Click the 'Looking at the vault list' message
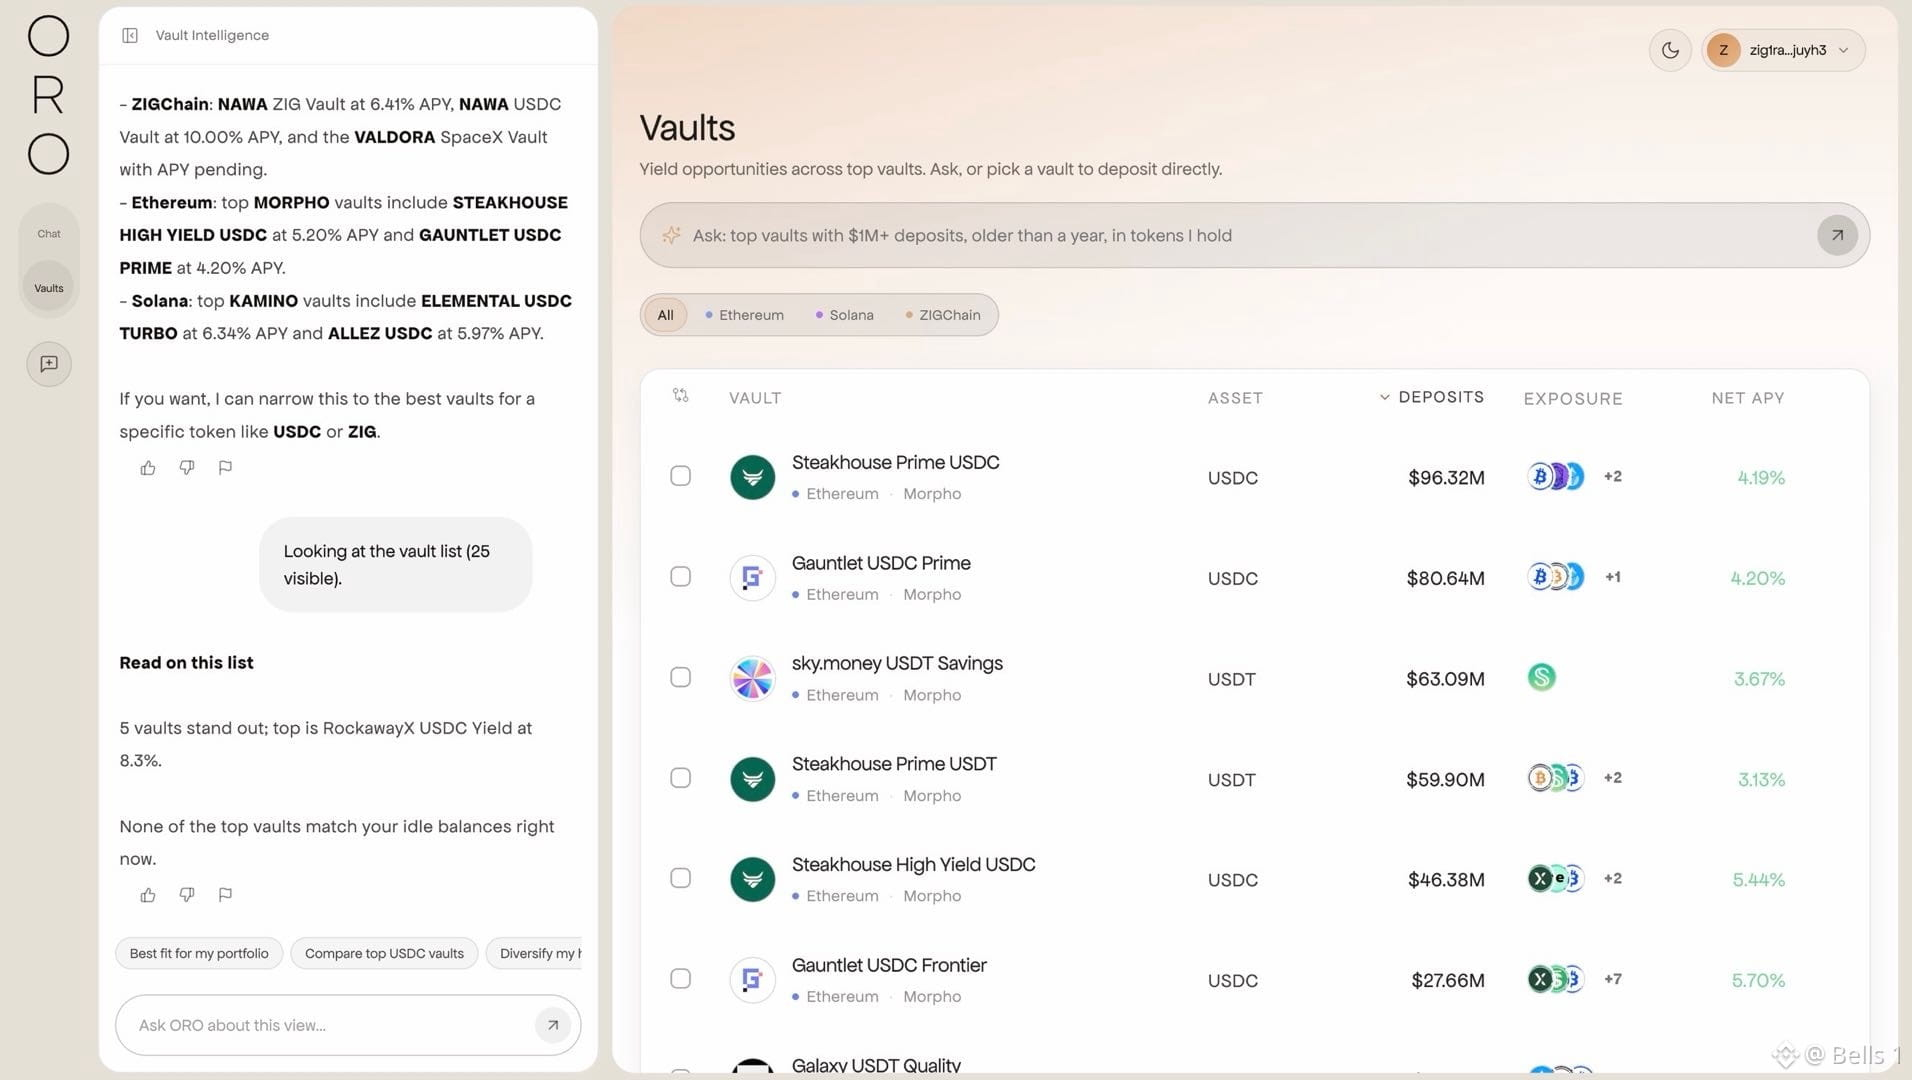 coord(396,565)
